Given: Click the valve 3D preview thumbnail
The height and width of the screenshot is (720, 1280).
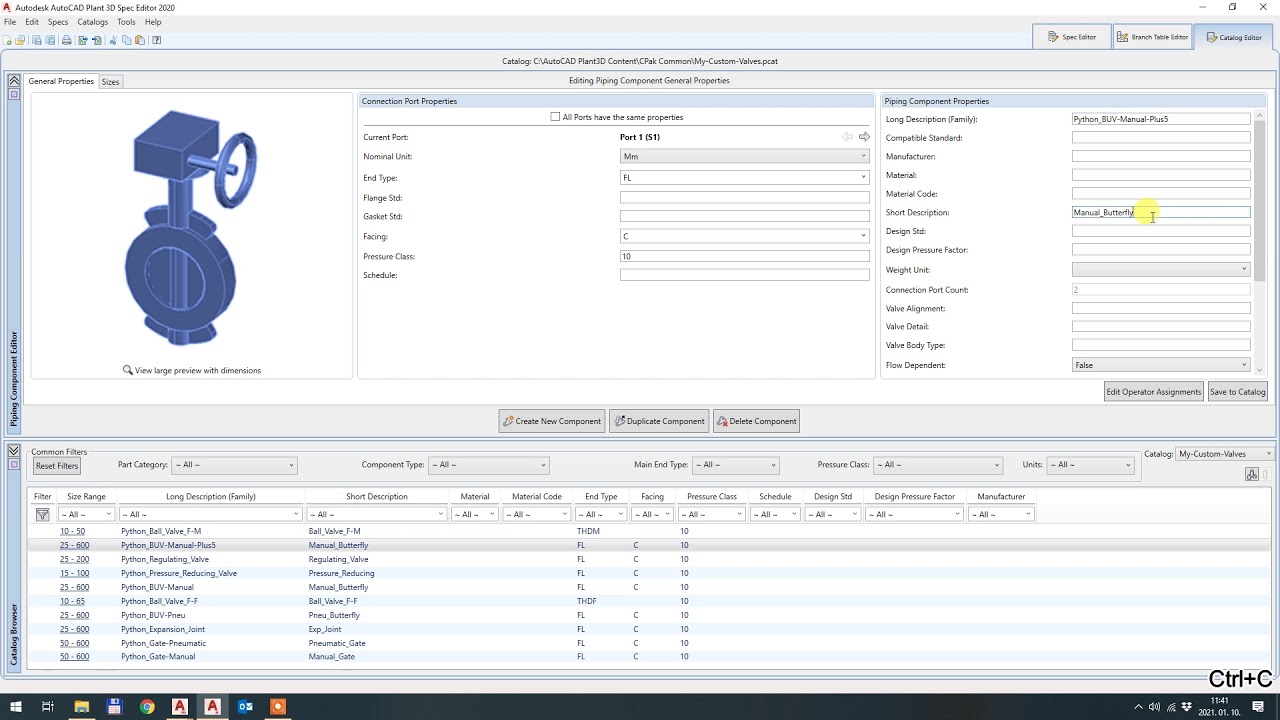Looking at the screenshot, I should [x=191, y=227].
